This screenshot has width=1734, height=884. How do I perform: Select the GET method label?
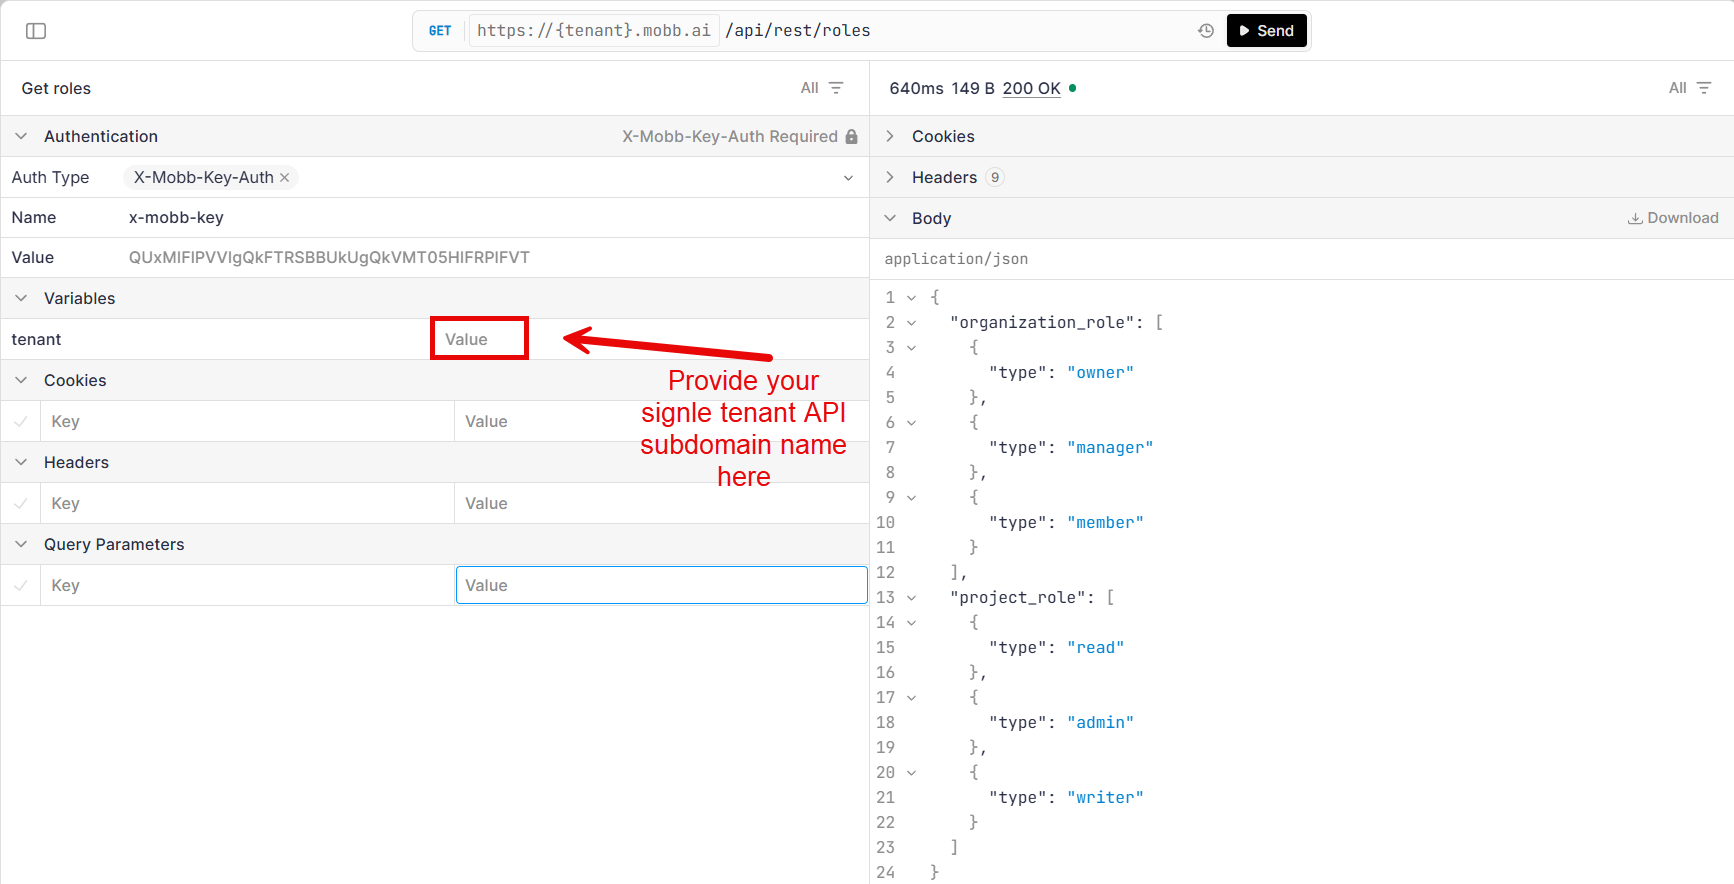pos(440,31)
